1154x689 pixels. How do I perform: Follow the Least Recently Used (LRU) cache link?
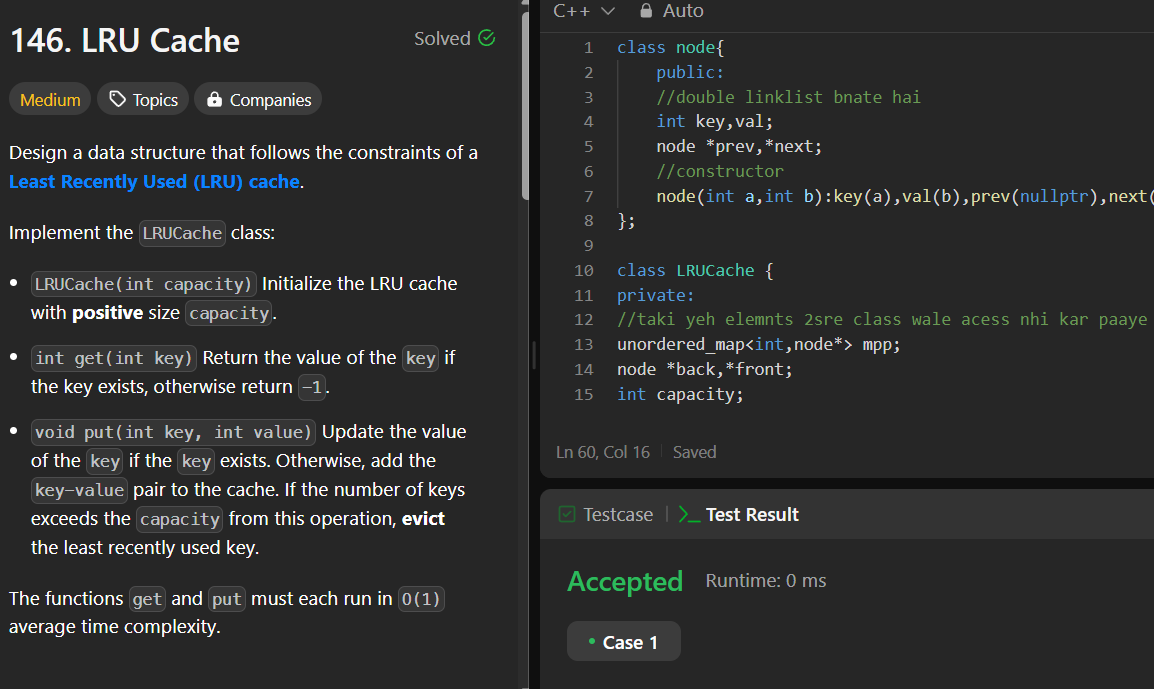[x=154, y=181]
